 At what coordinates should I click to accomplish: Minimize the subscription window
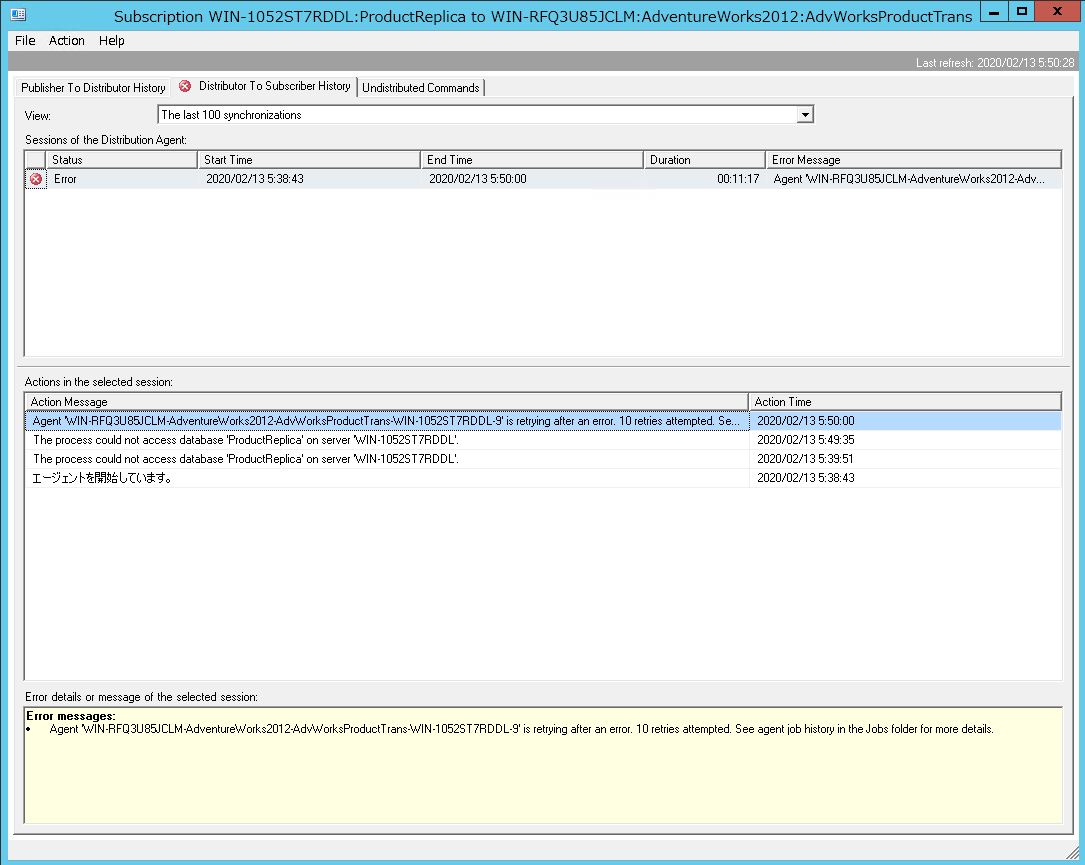point(994,12)
